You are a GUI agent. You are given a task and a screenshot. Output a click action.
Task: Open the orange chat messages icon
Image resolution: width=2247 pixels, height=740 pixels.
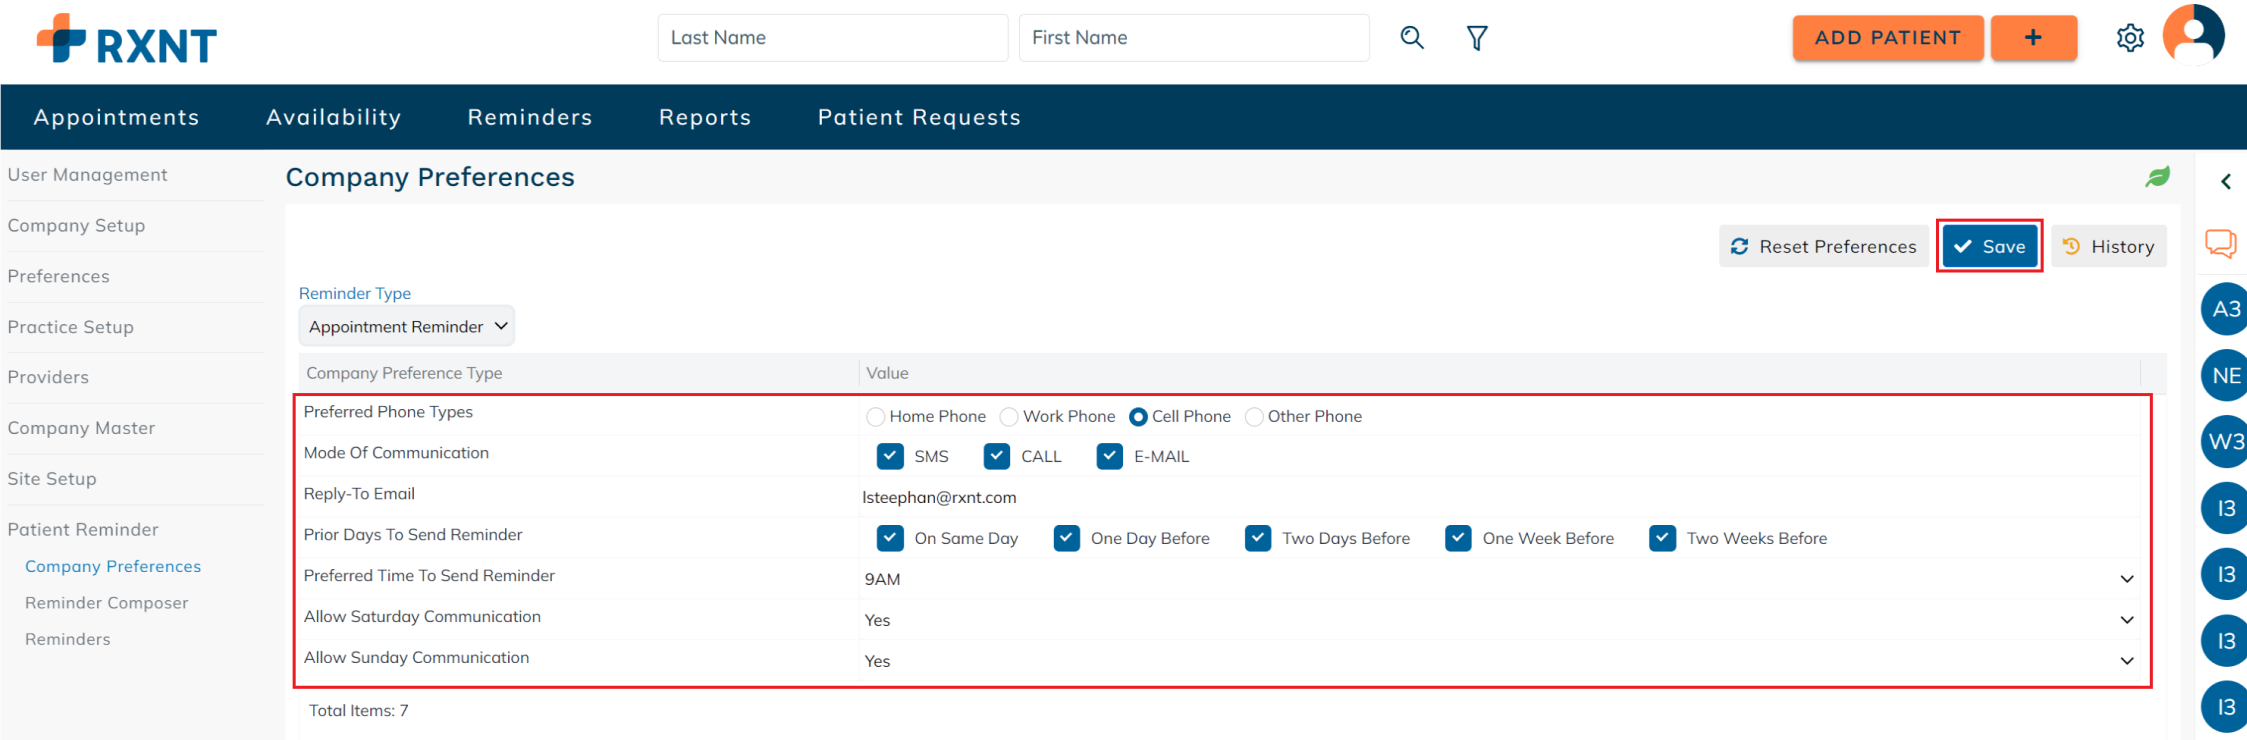(2220, 243)
